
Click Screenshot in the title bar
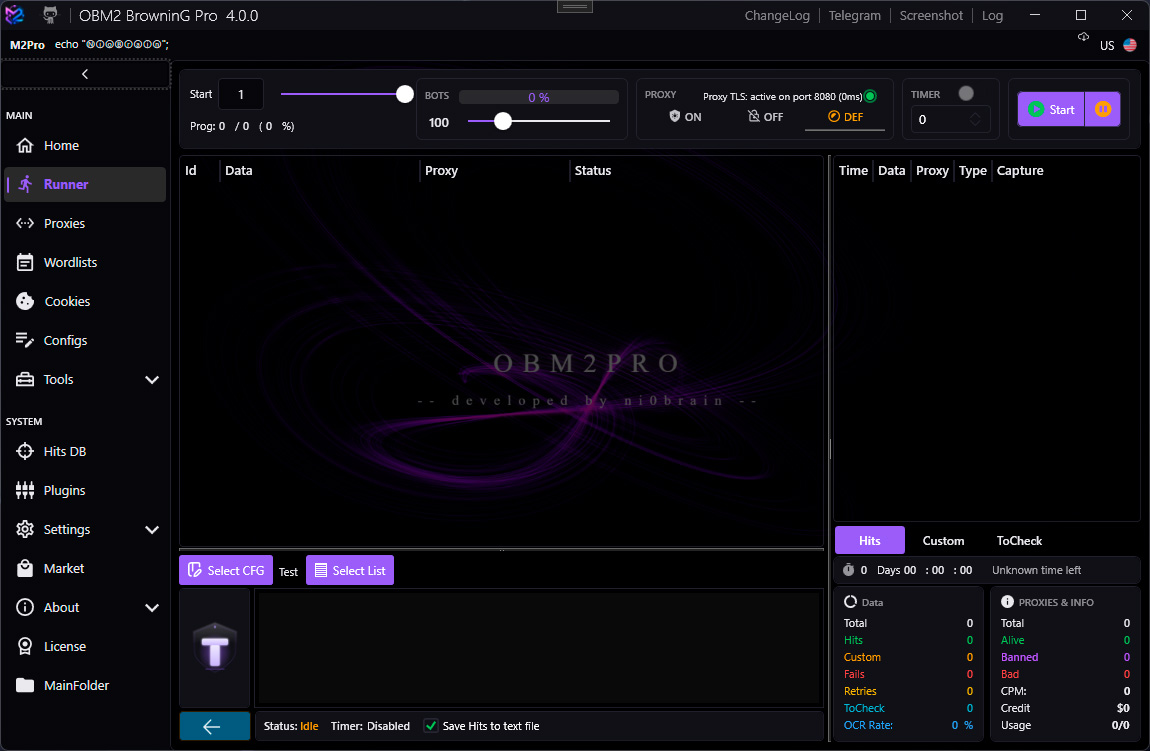pyautogui.click(x=931, y=15)
